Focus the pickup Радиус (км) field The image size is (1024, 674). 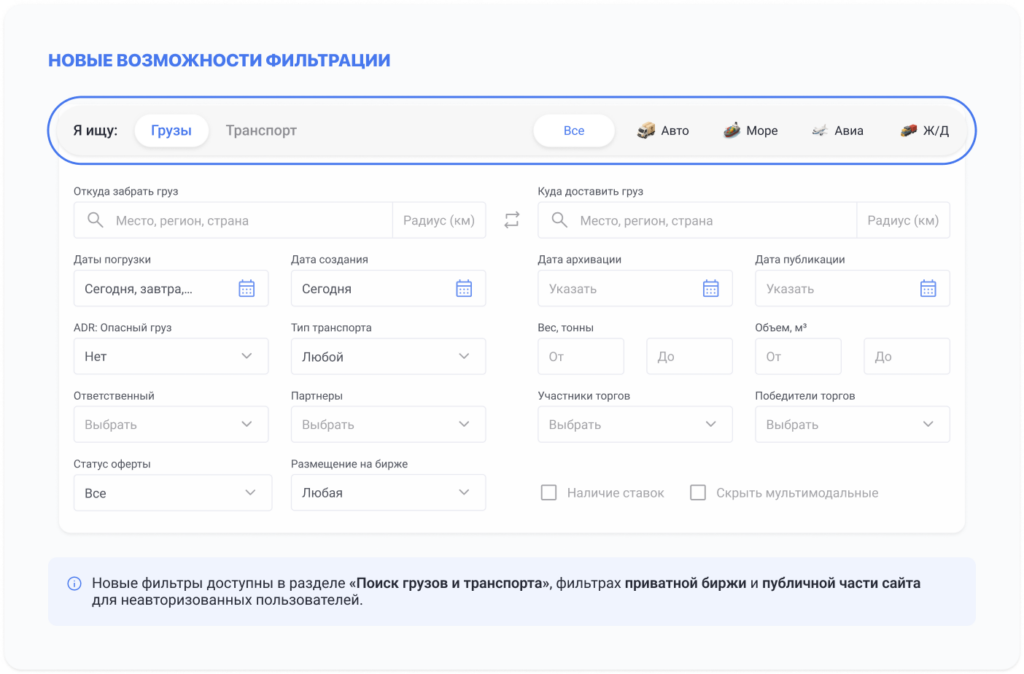(439, 220)
